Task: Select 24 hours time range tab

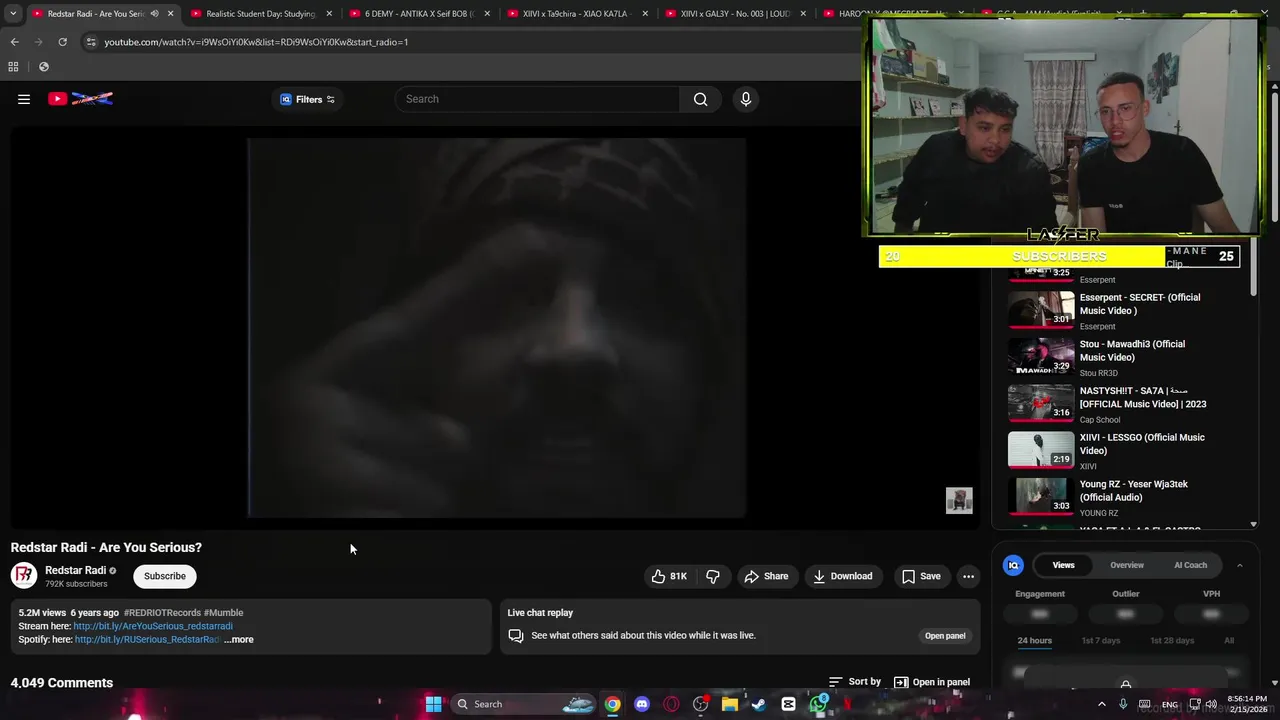Action: 1034,641
